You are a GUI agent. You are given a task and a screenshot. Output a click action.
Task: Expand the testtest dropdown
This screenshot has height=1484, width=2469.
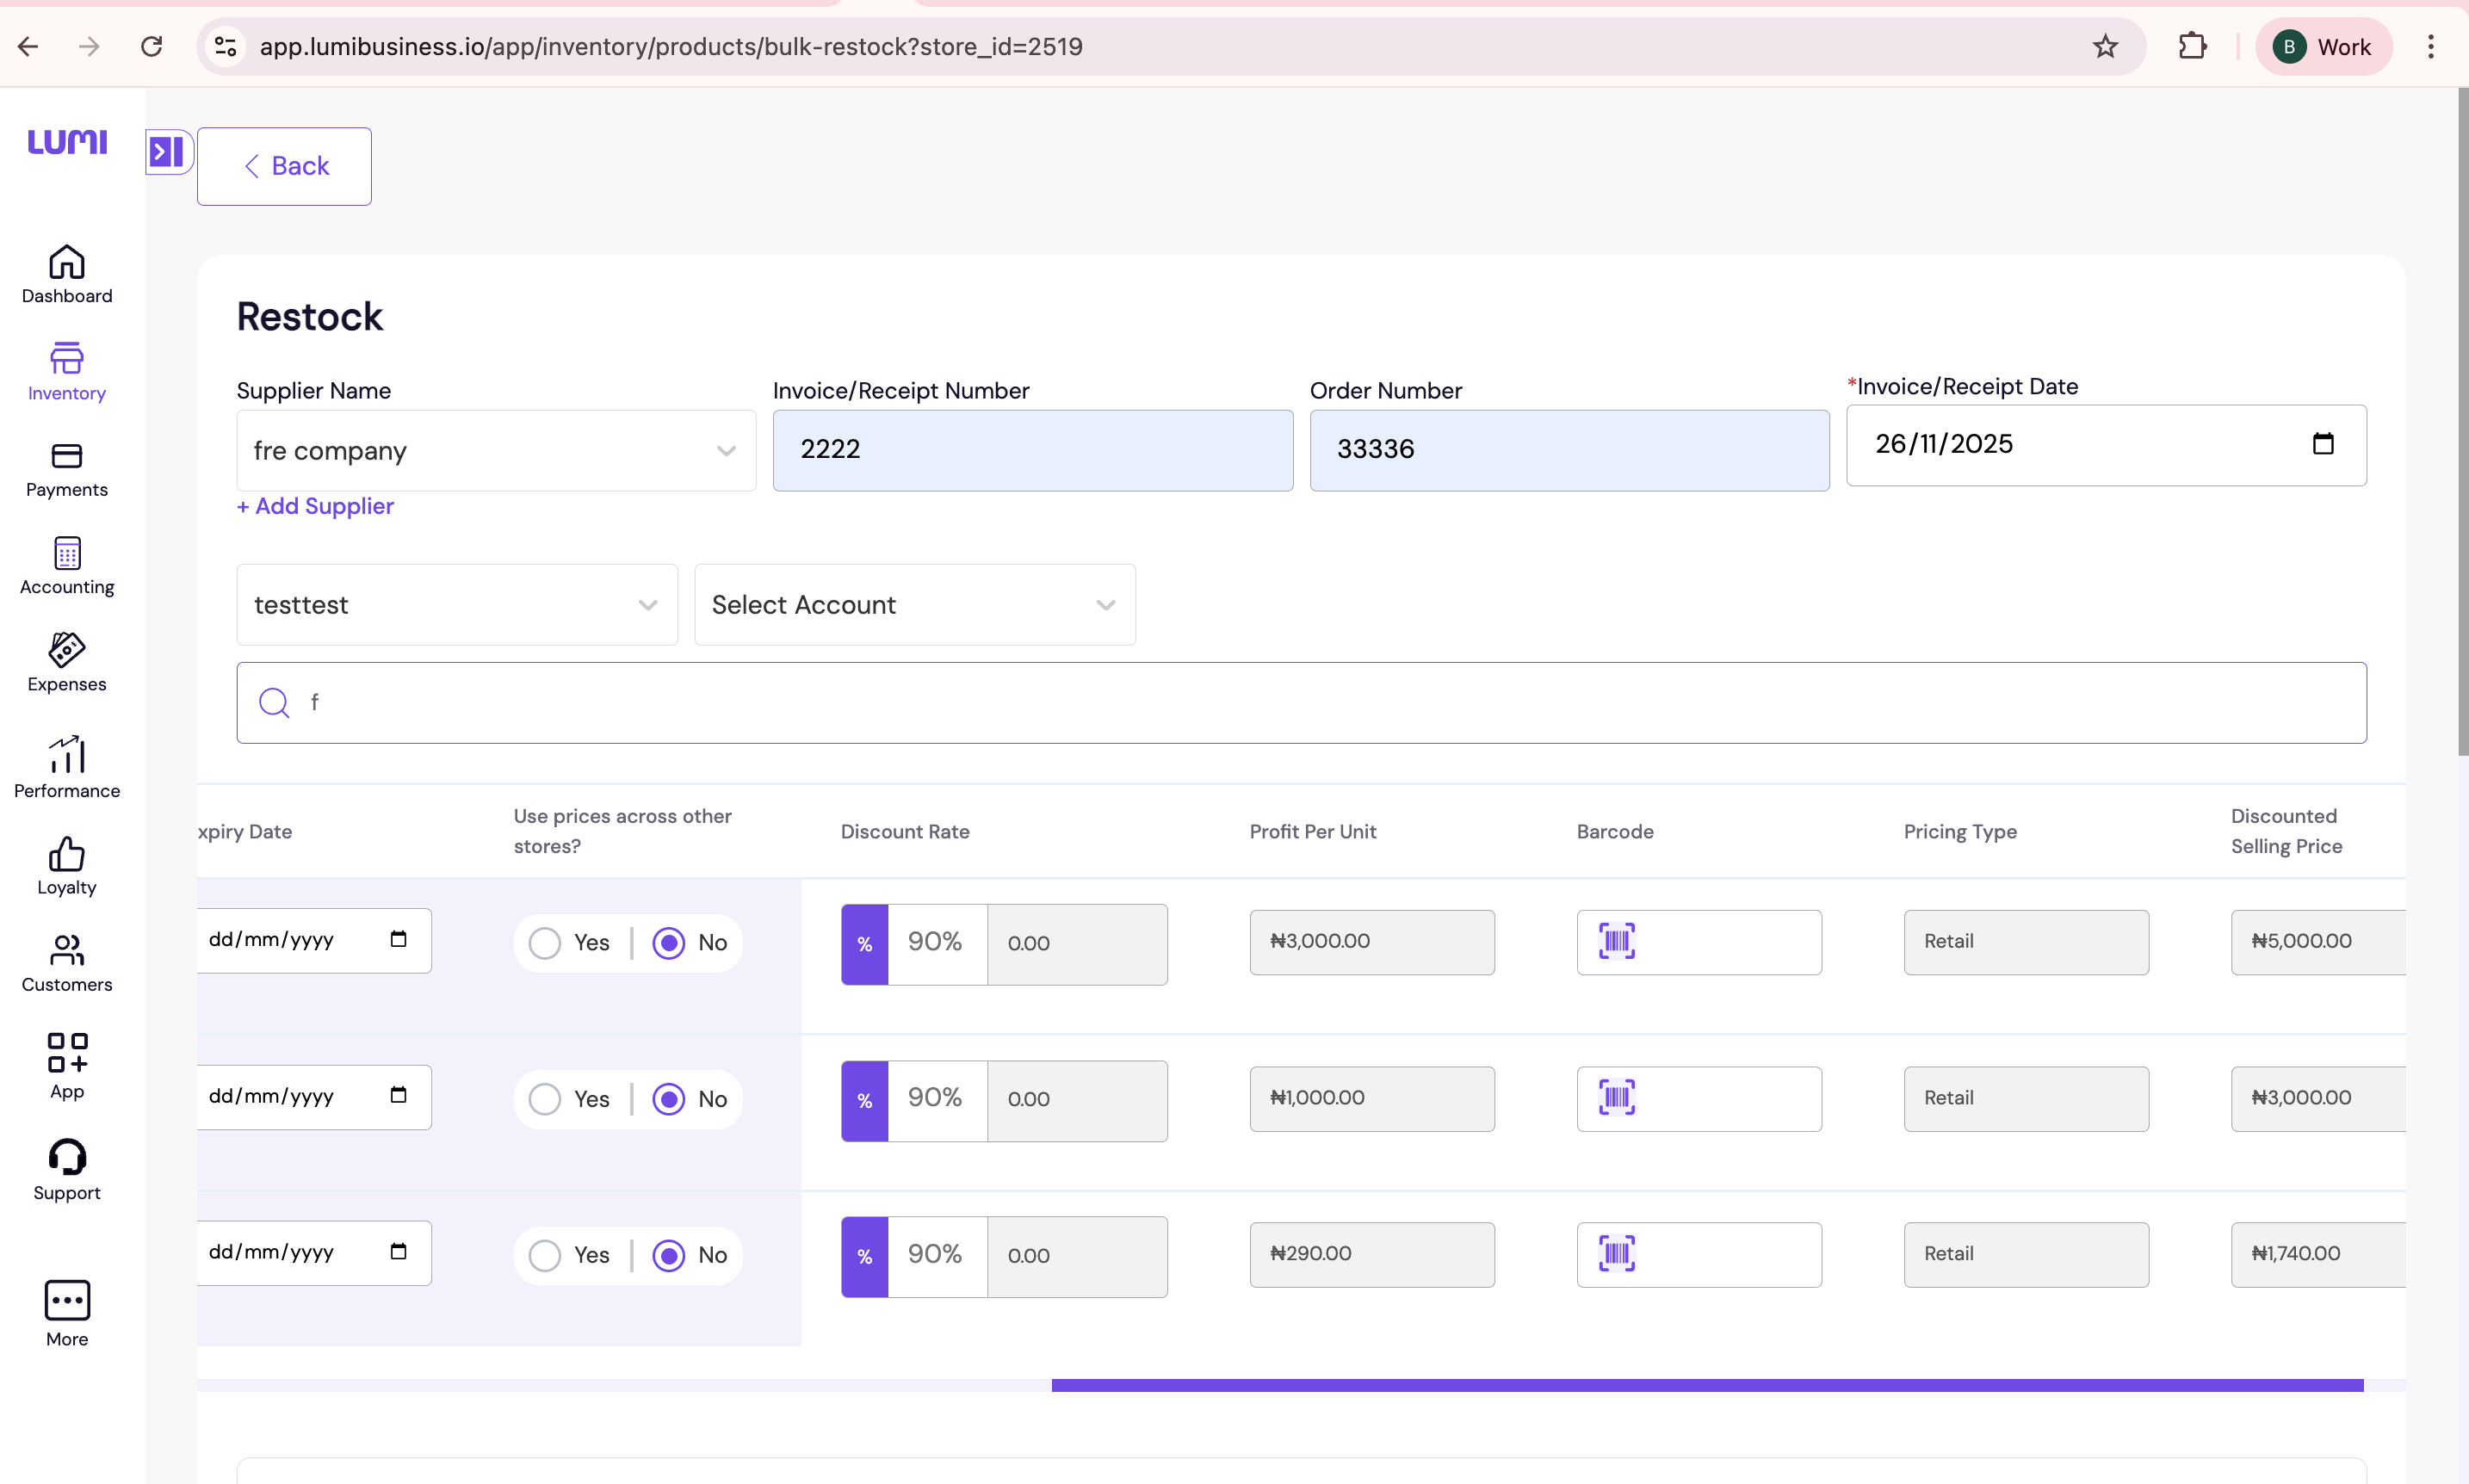point(457,605)
